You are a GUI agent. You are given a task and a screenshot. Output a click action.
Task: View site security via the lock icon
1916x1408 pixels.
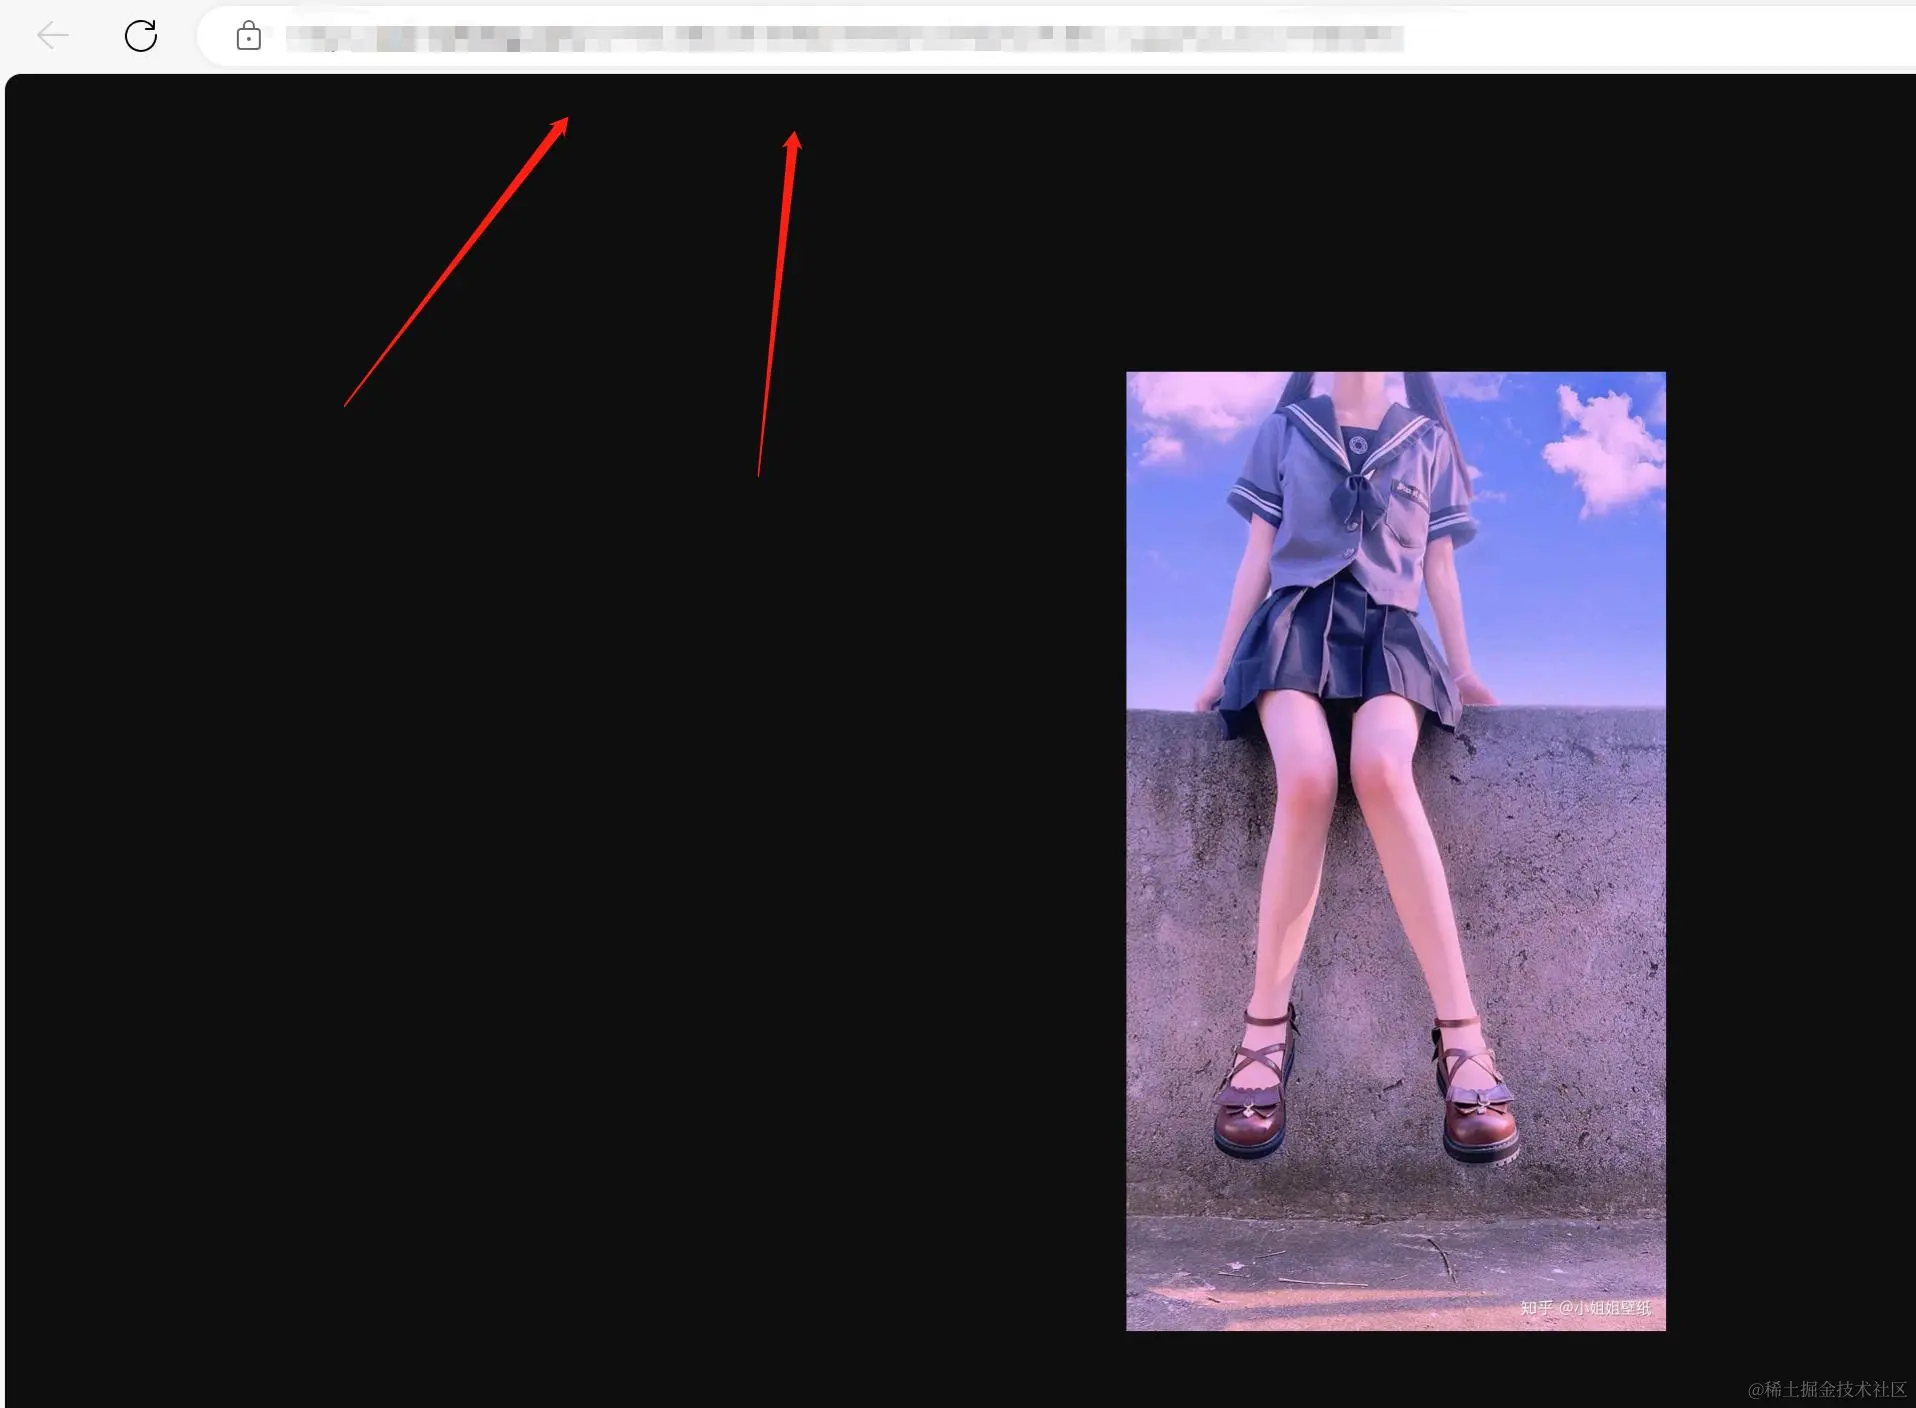point(248,37)
